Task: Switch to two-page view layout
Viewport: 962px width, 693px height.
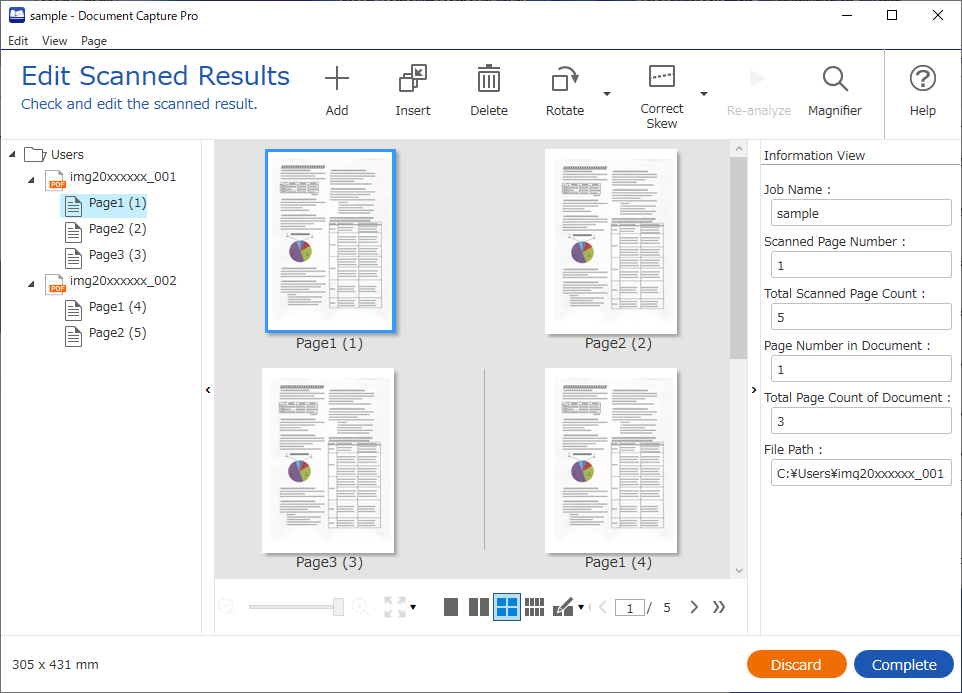Action: pos(479,607)
